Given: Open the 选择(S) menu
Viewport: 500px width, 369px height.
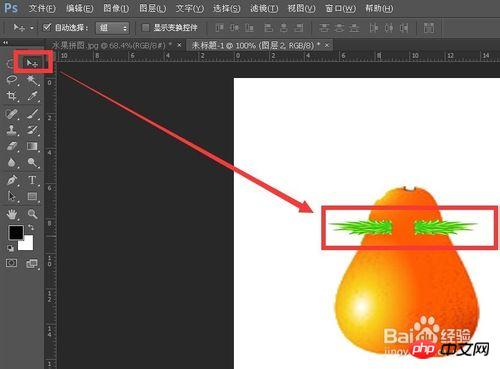Looking at the screenshot, I should (x=227, y=8).
